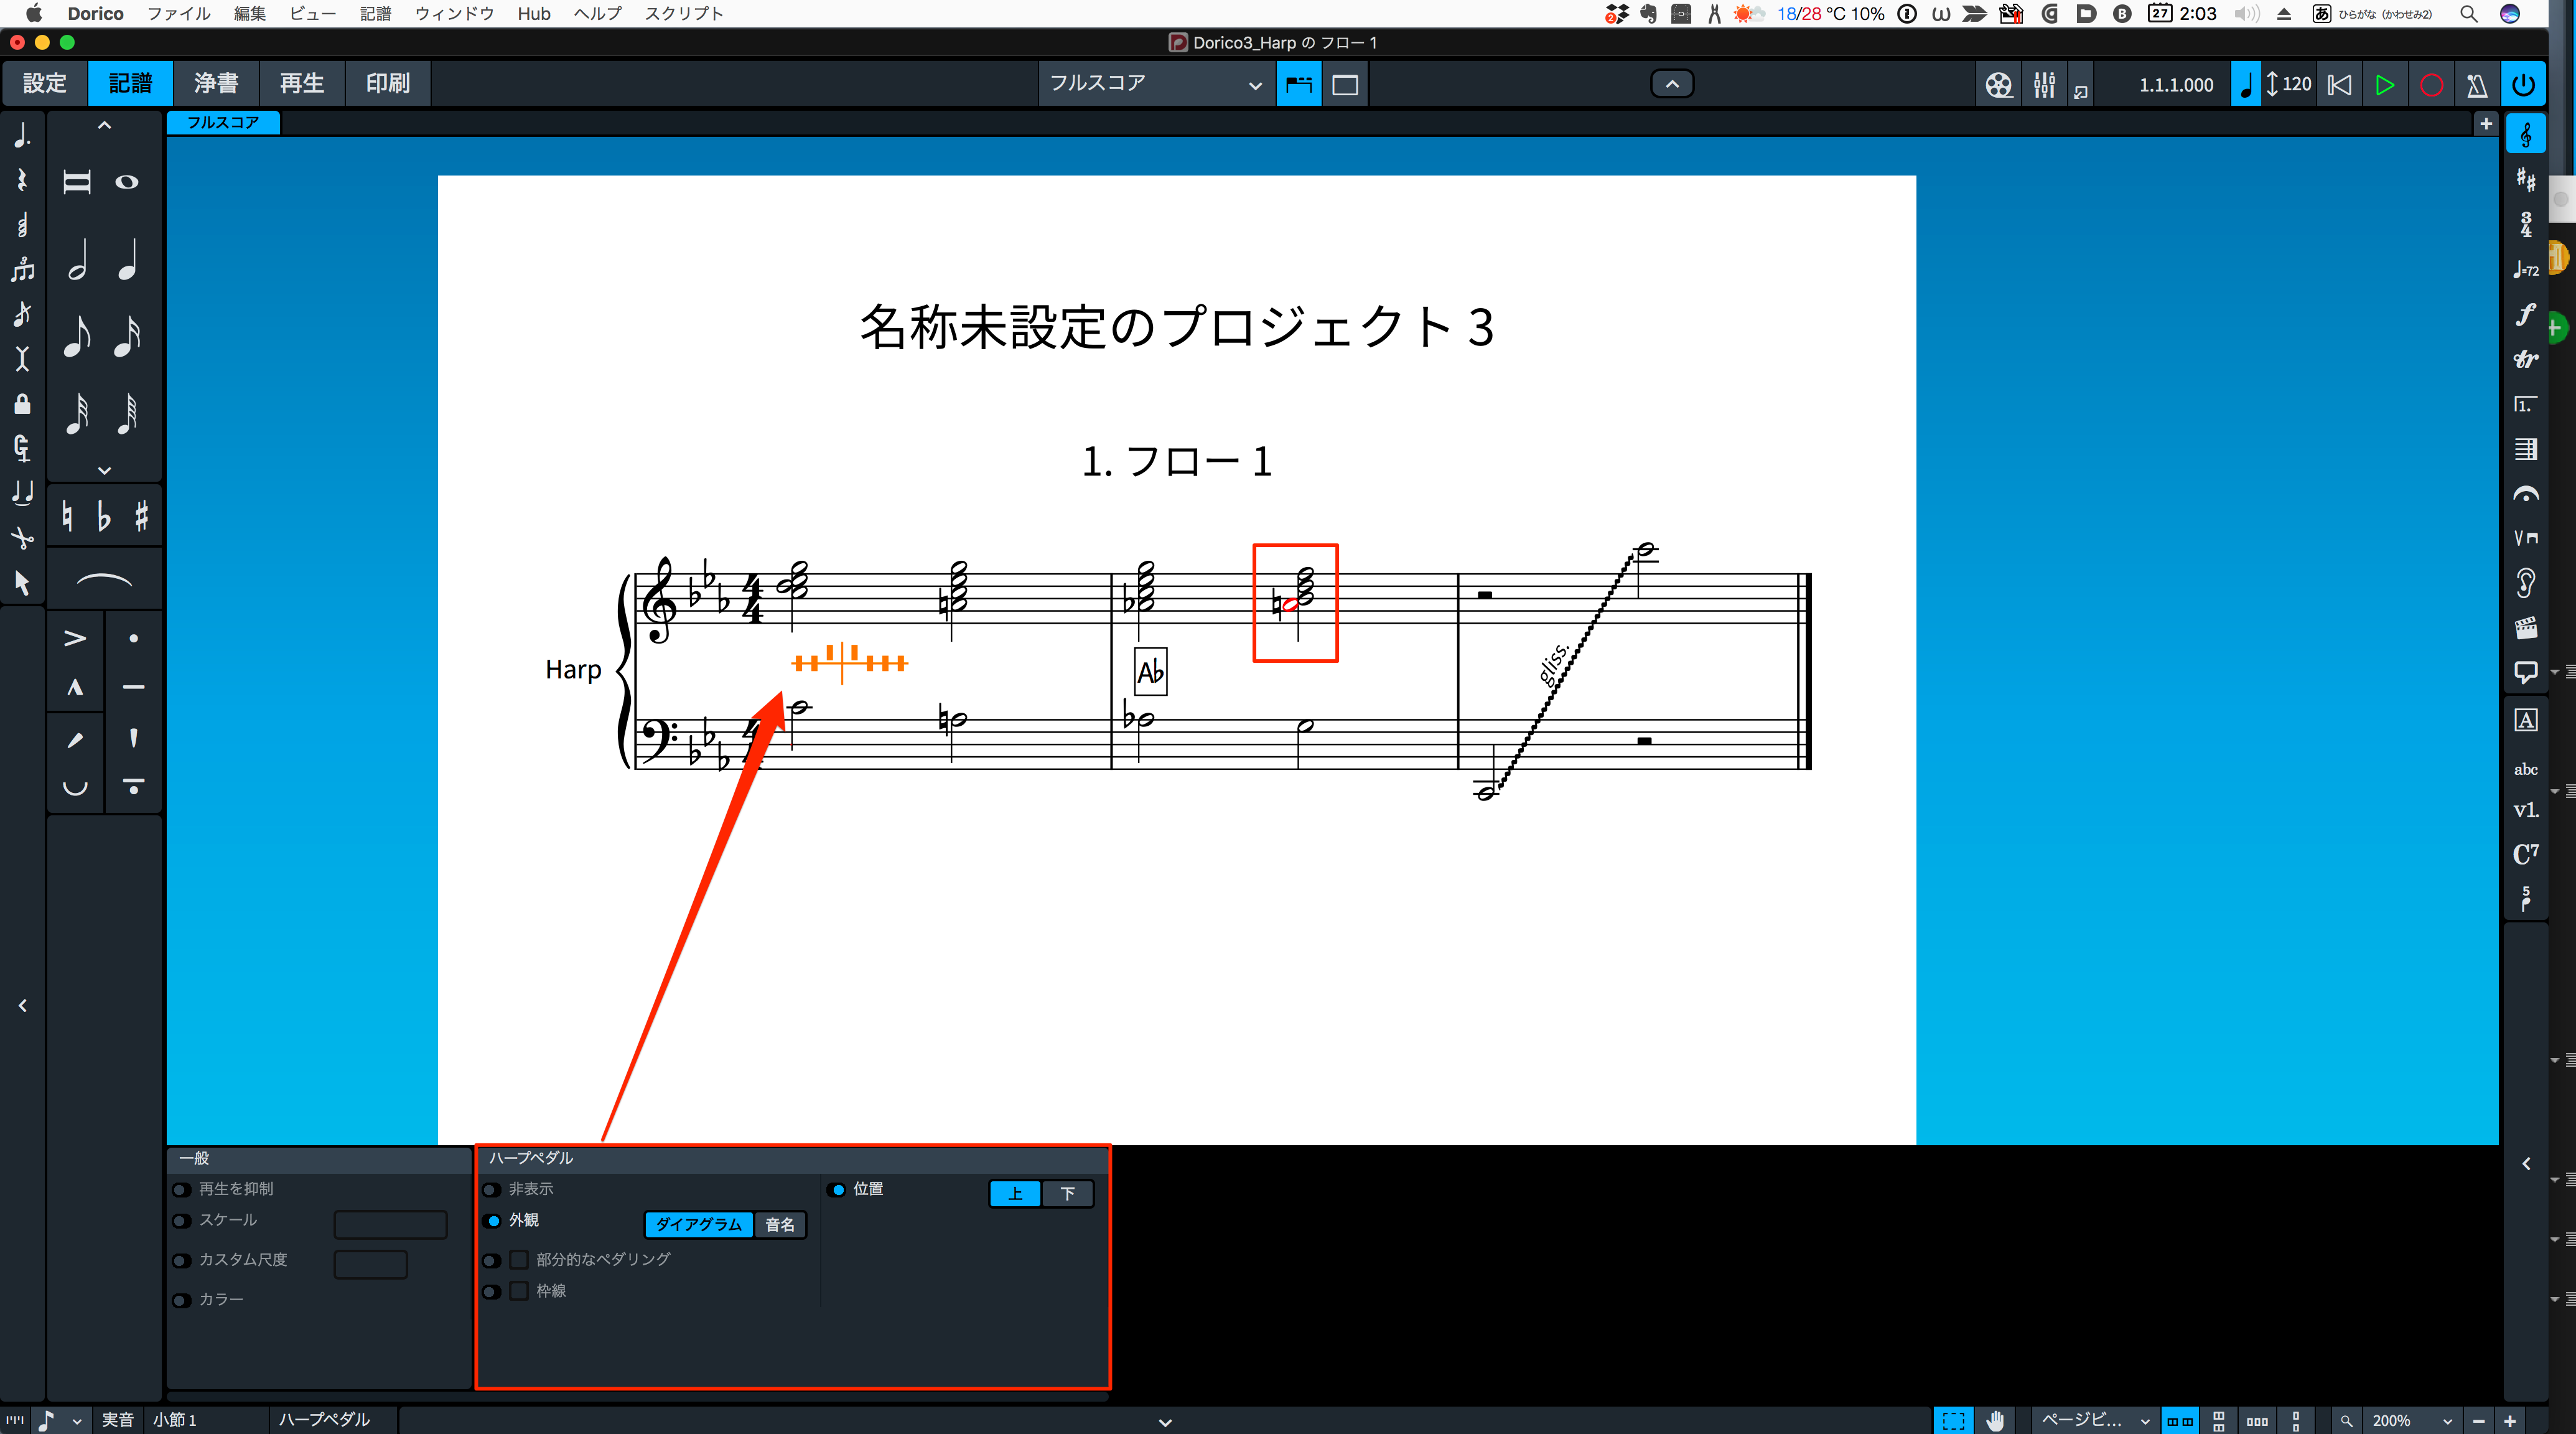2576x1434 pixels.
Task: Switch to the 浄書 mode tab
Action: pyautogui.click(x=216, y=83)
